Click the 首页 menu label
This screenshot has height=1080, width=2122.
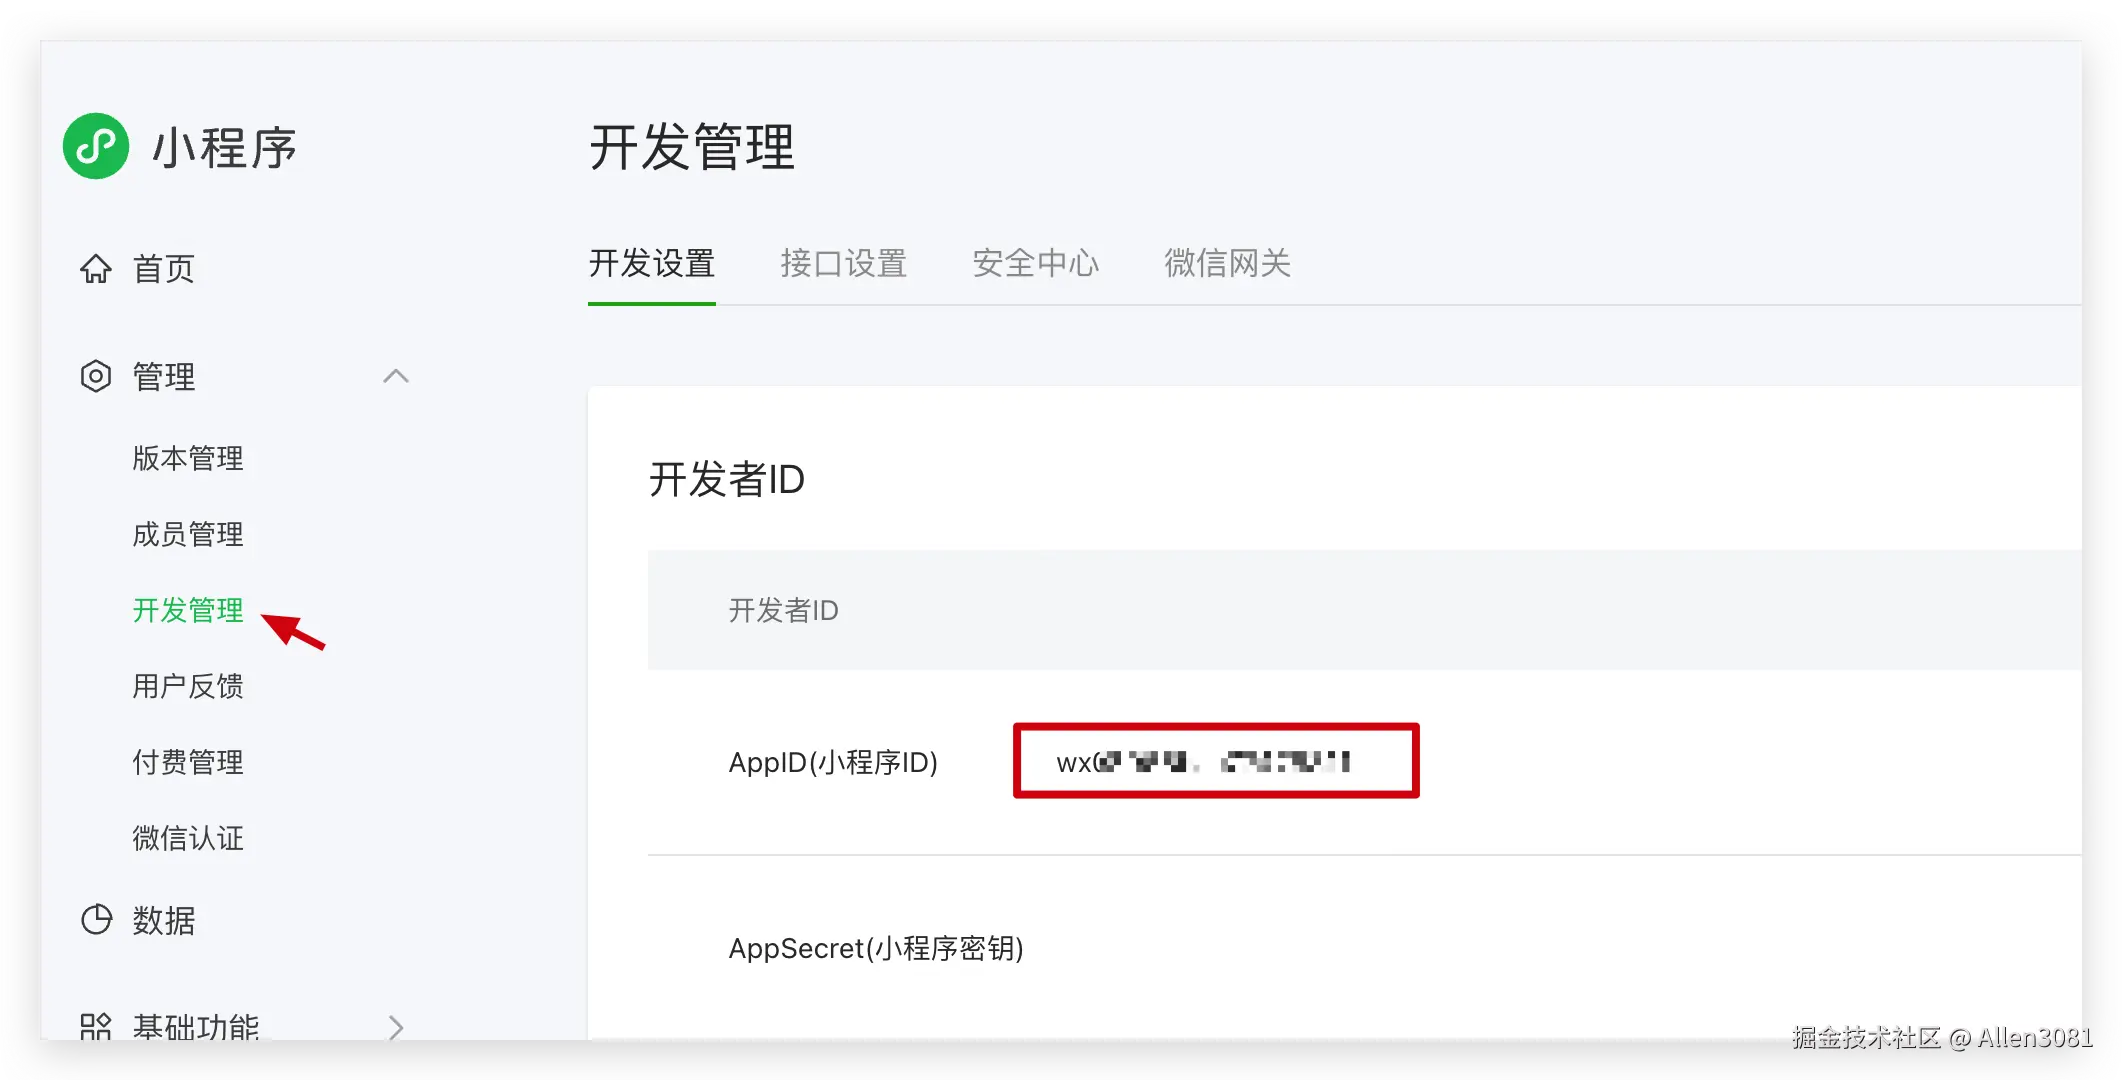164,268
